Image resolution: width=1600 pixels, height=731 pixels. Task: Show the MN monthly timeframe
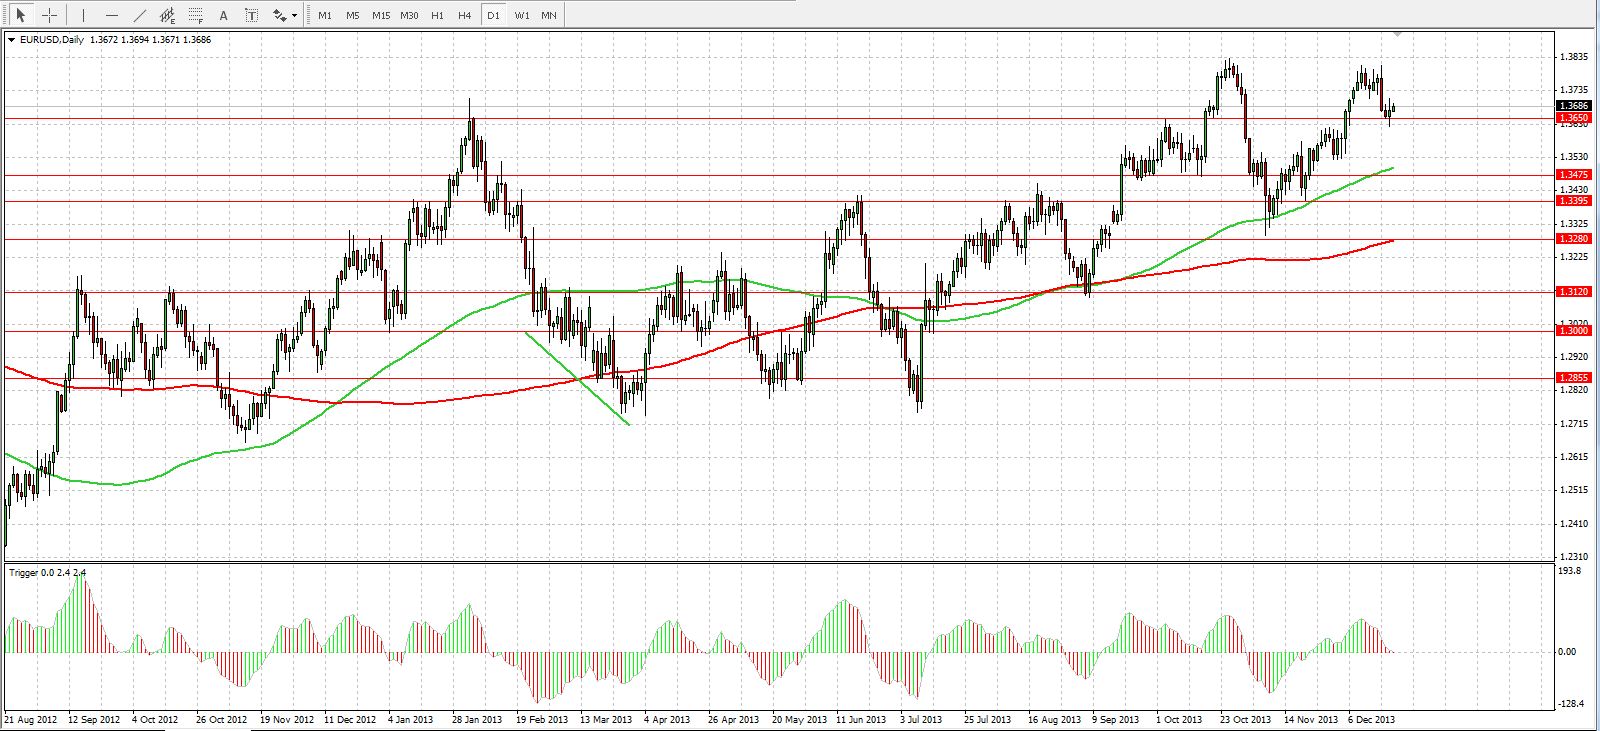point(549,15)
